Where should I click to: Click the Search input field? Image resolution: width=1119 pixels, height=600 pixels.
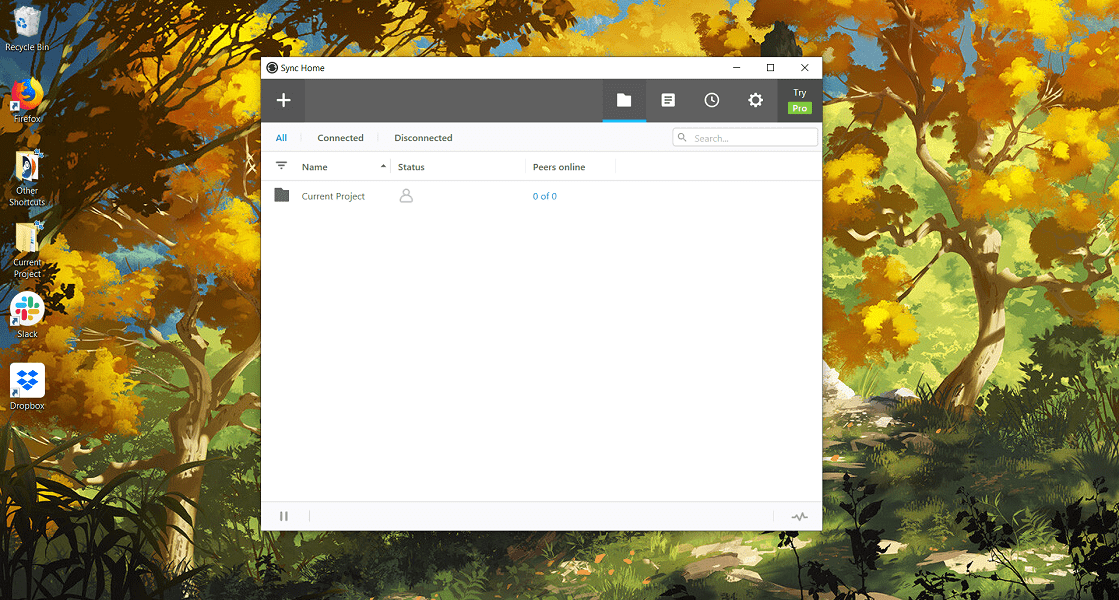point(745,137)
